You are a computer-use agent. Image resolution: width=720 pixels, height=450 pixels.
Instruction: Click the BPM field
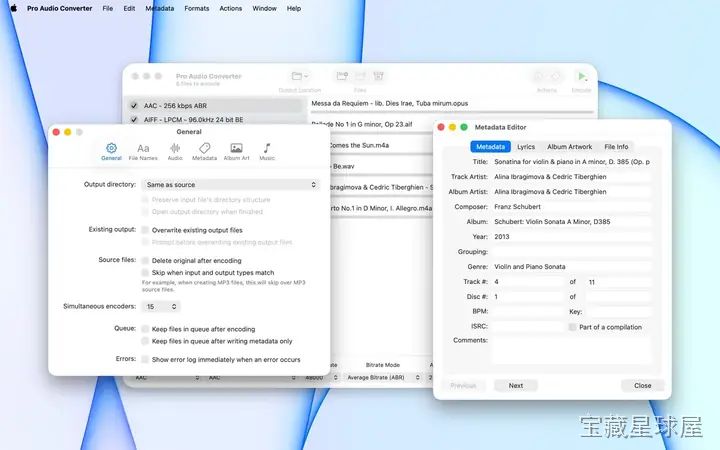(528, 311)
